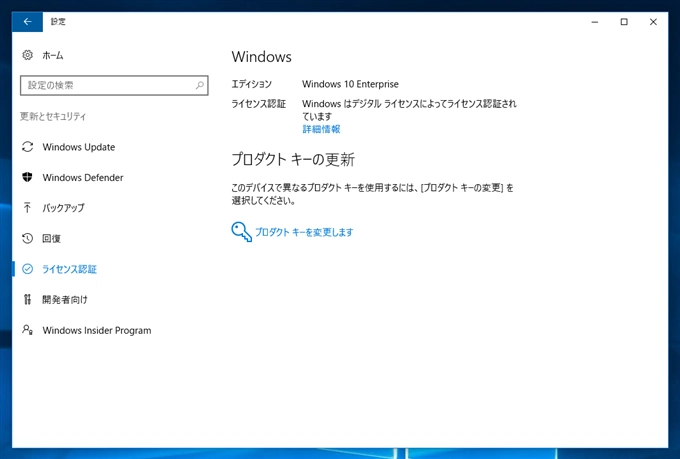Click the key icon for product key
The image size is (680, 459).
pyautogui.click(x=242, y=232)
